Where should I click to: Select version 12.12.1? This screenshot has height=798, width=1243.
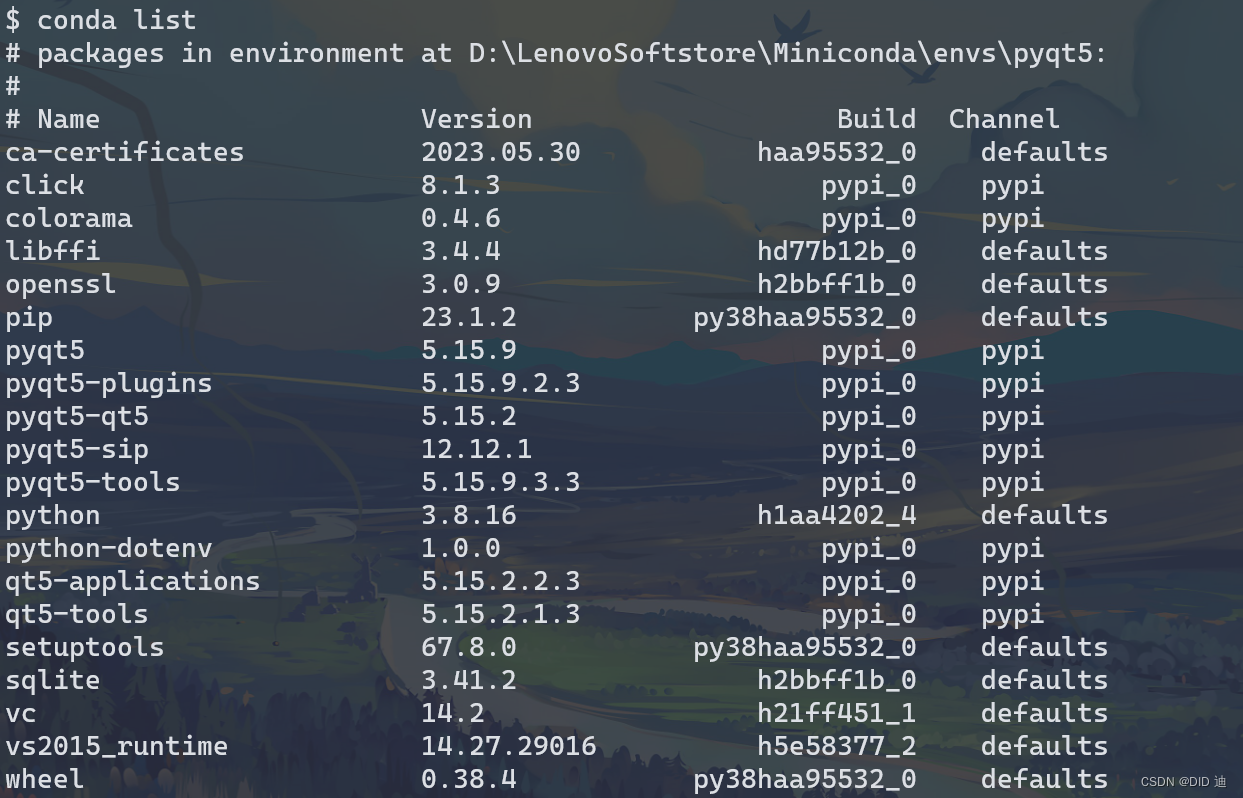tap(477, 448)
